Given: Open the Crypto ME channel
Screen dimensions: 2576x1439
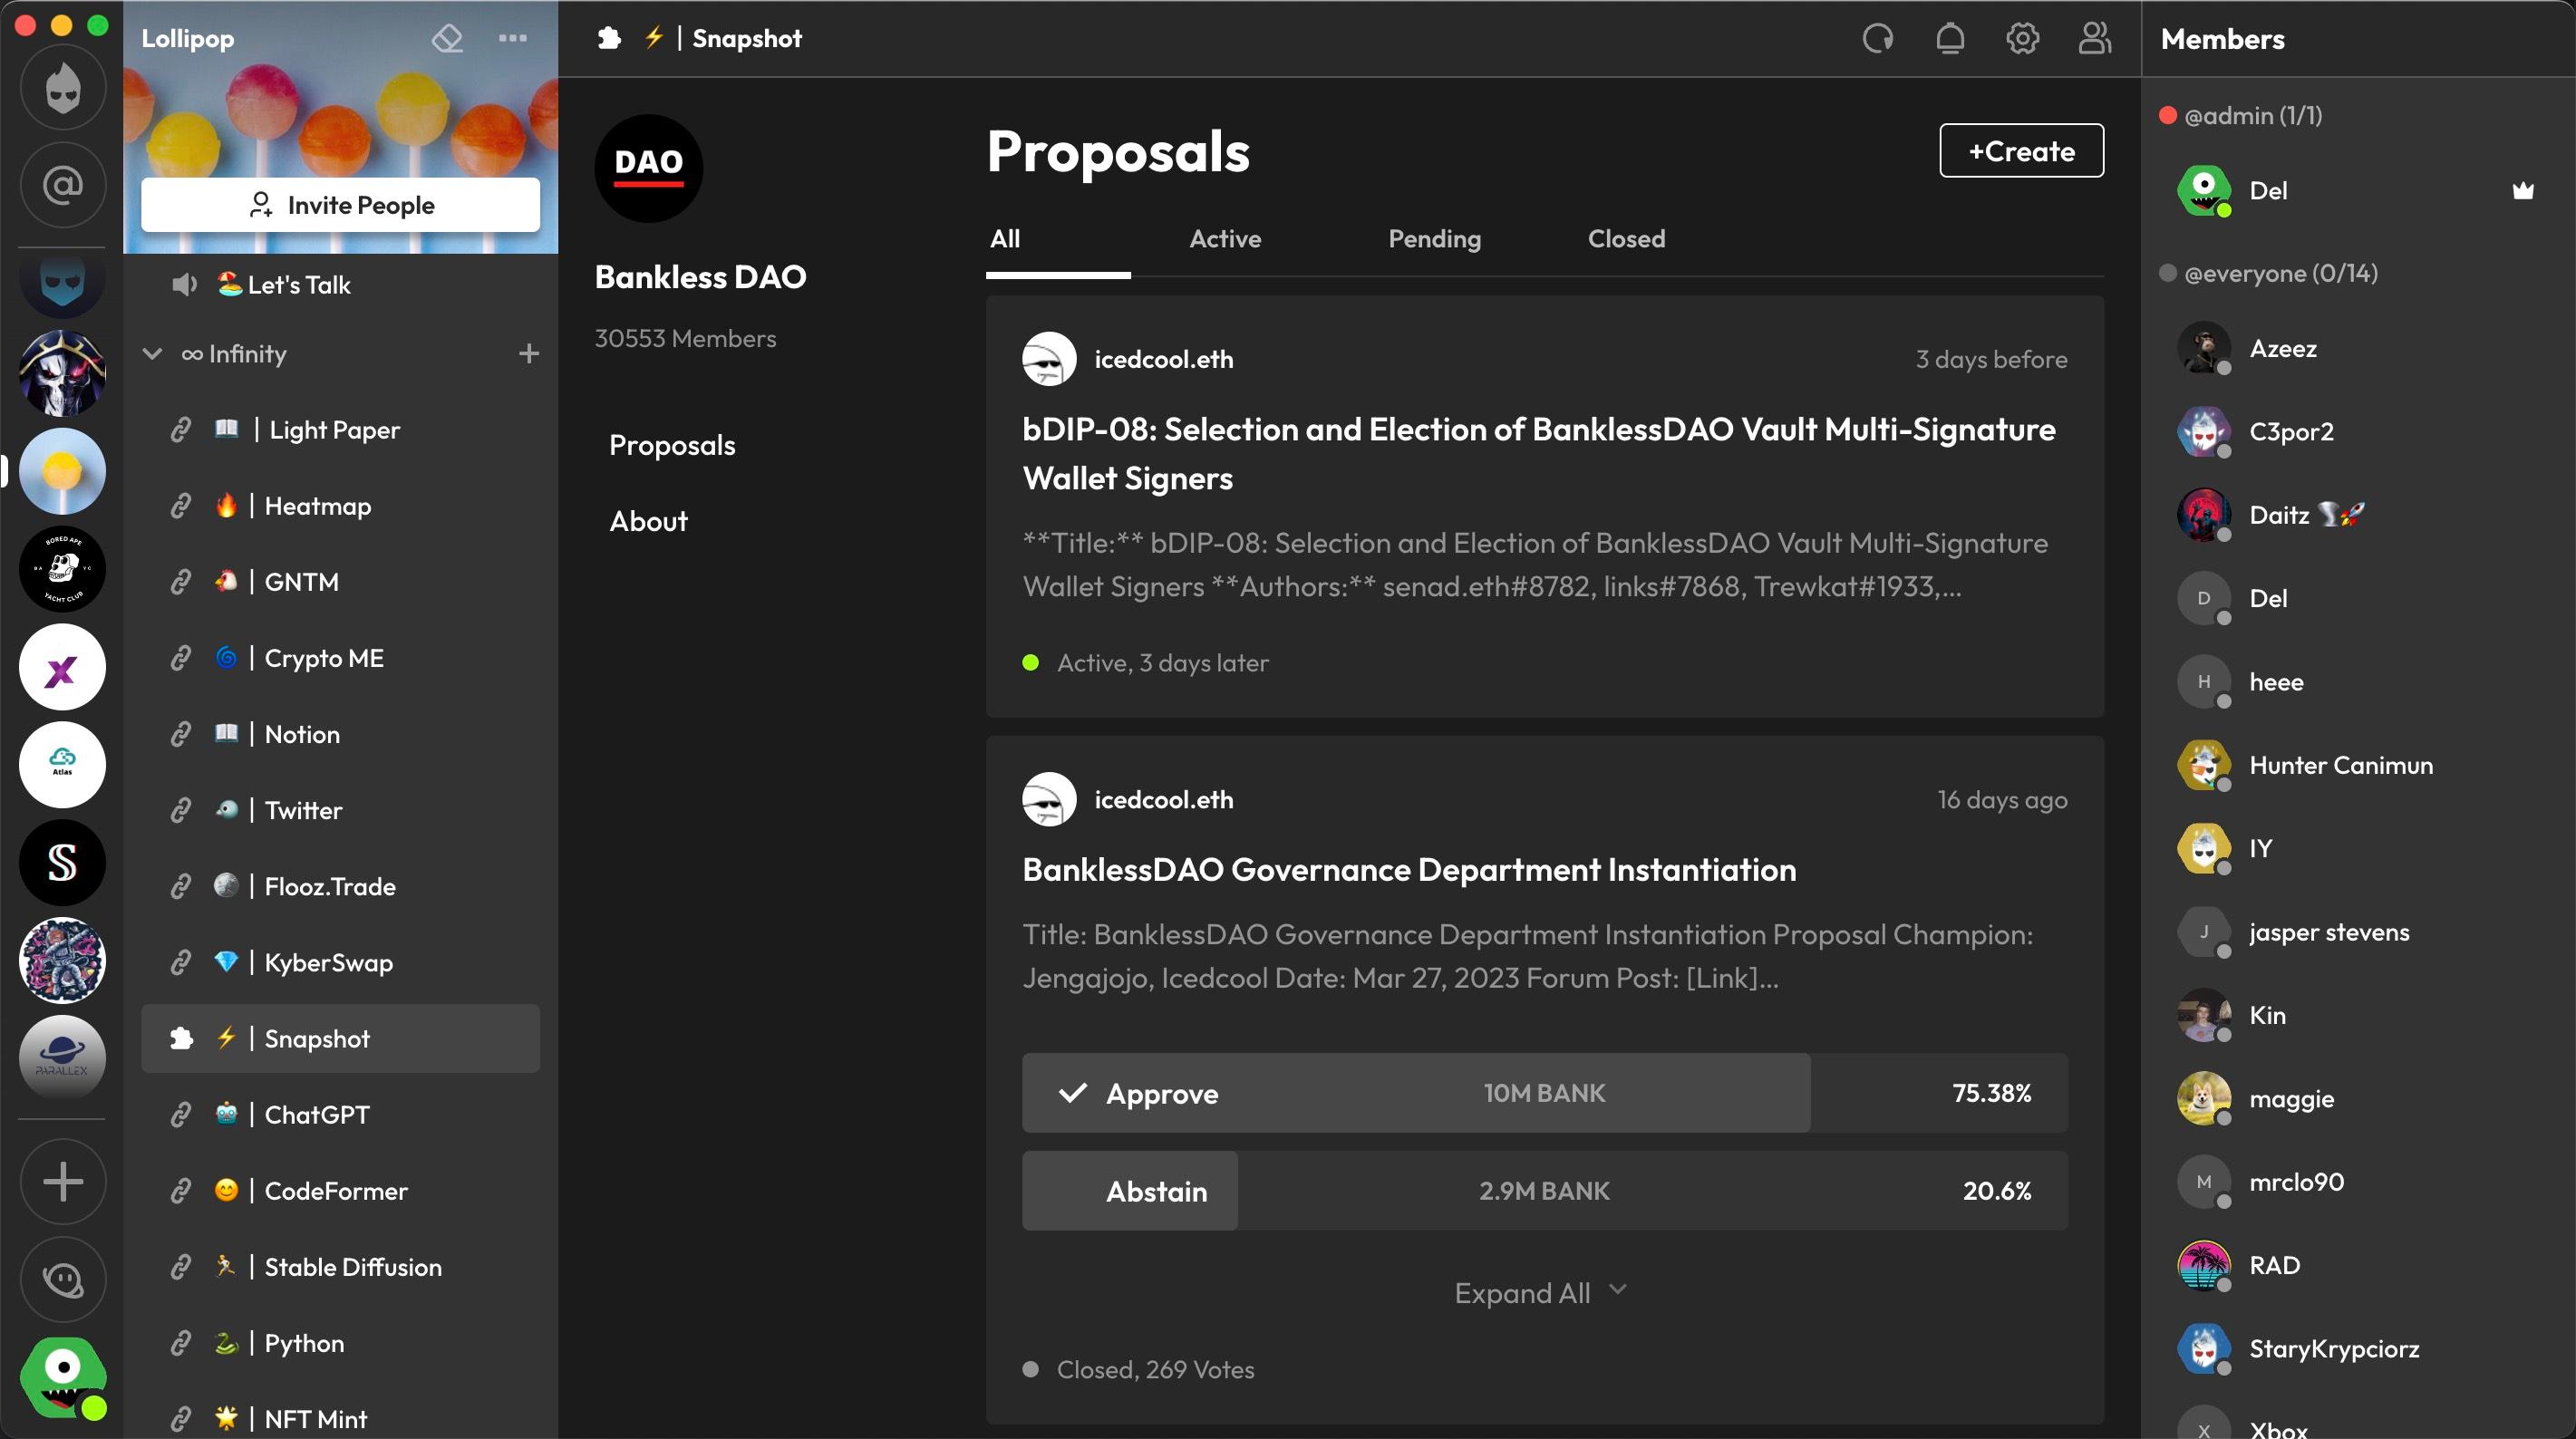Looking at the screenshot, I should coord(340,658).
